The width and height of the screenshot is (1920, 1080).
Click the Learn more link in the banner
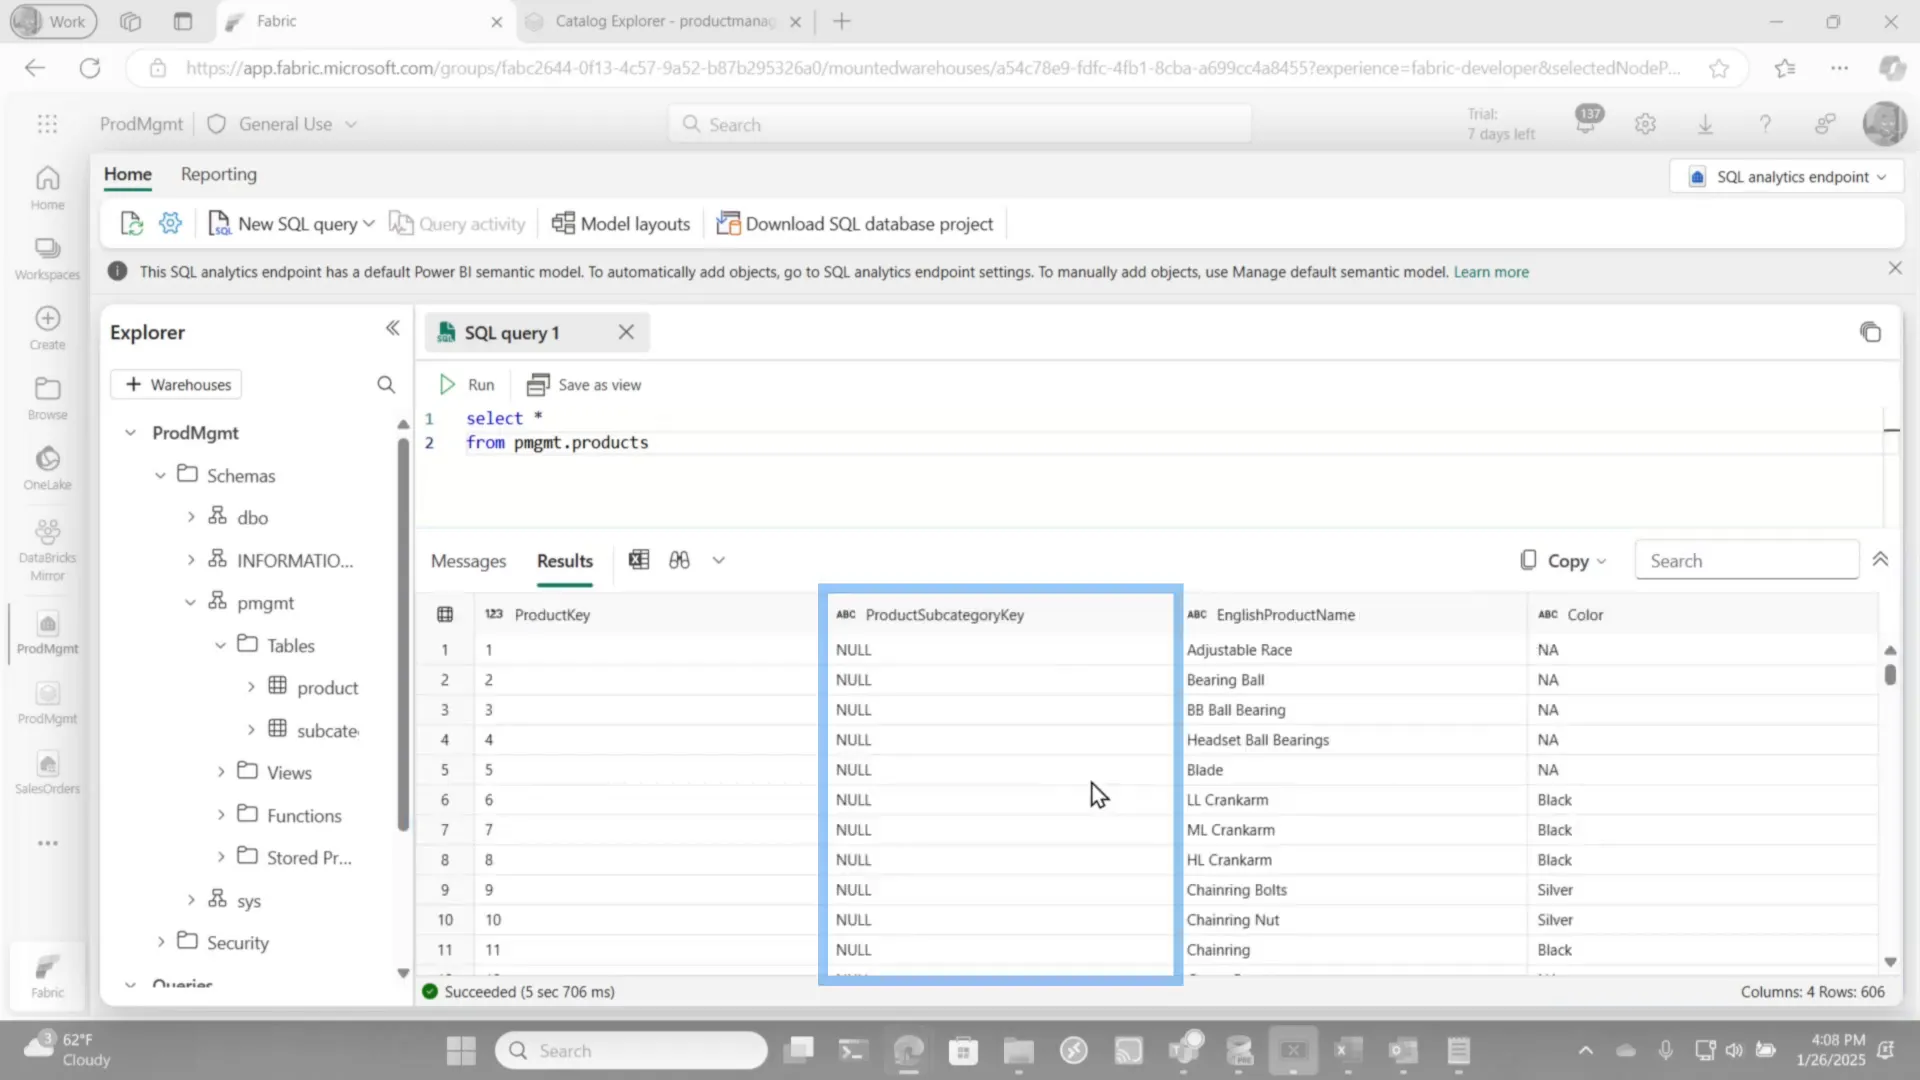tap(1491, 271)
